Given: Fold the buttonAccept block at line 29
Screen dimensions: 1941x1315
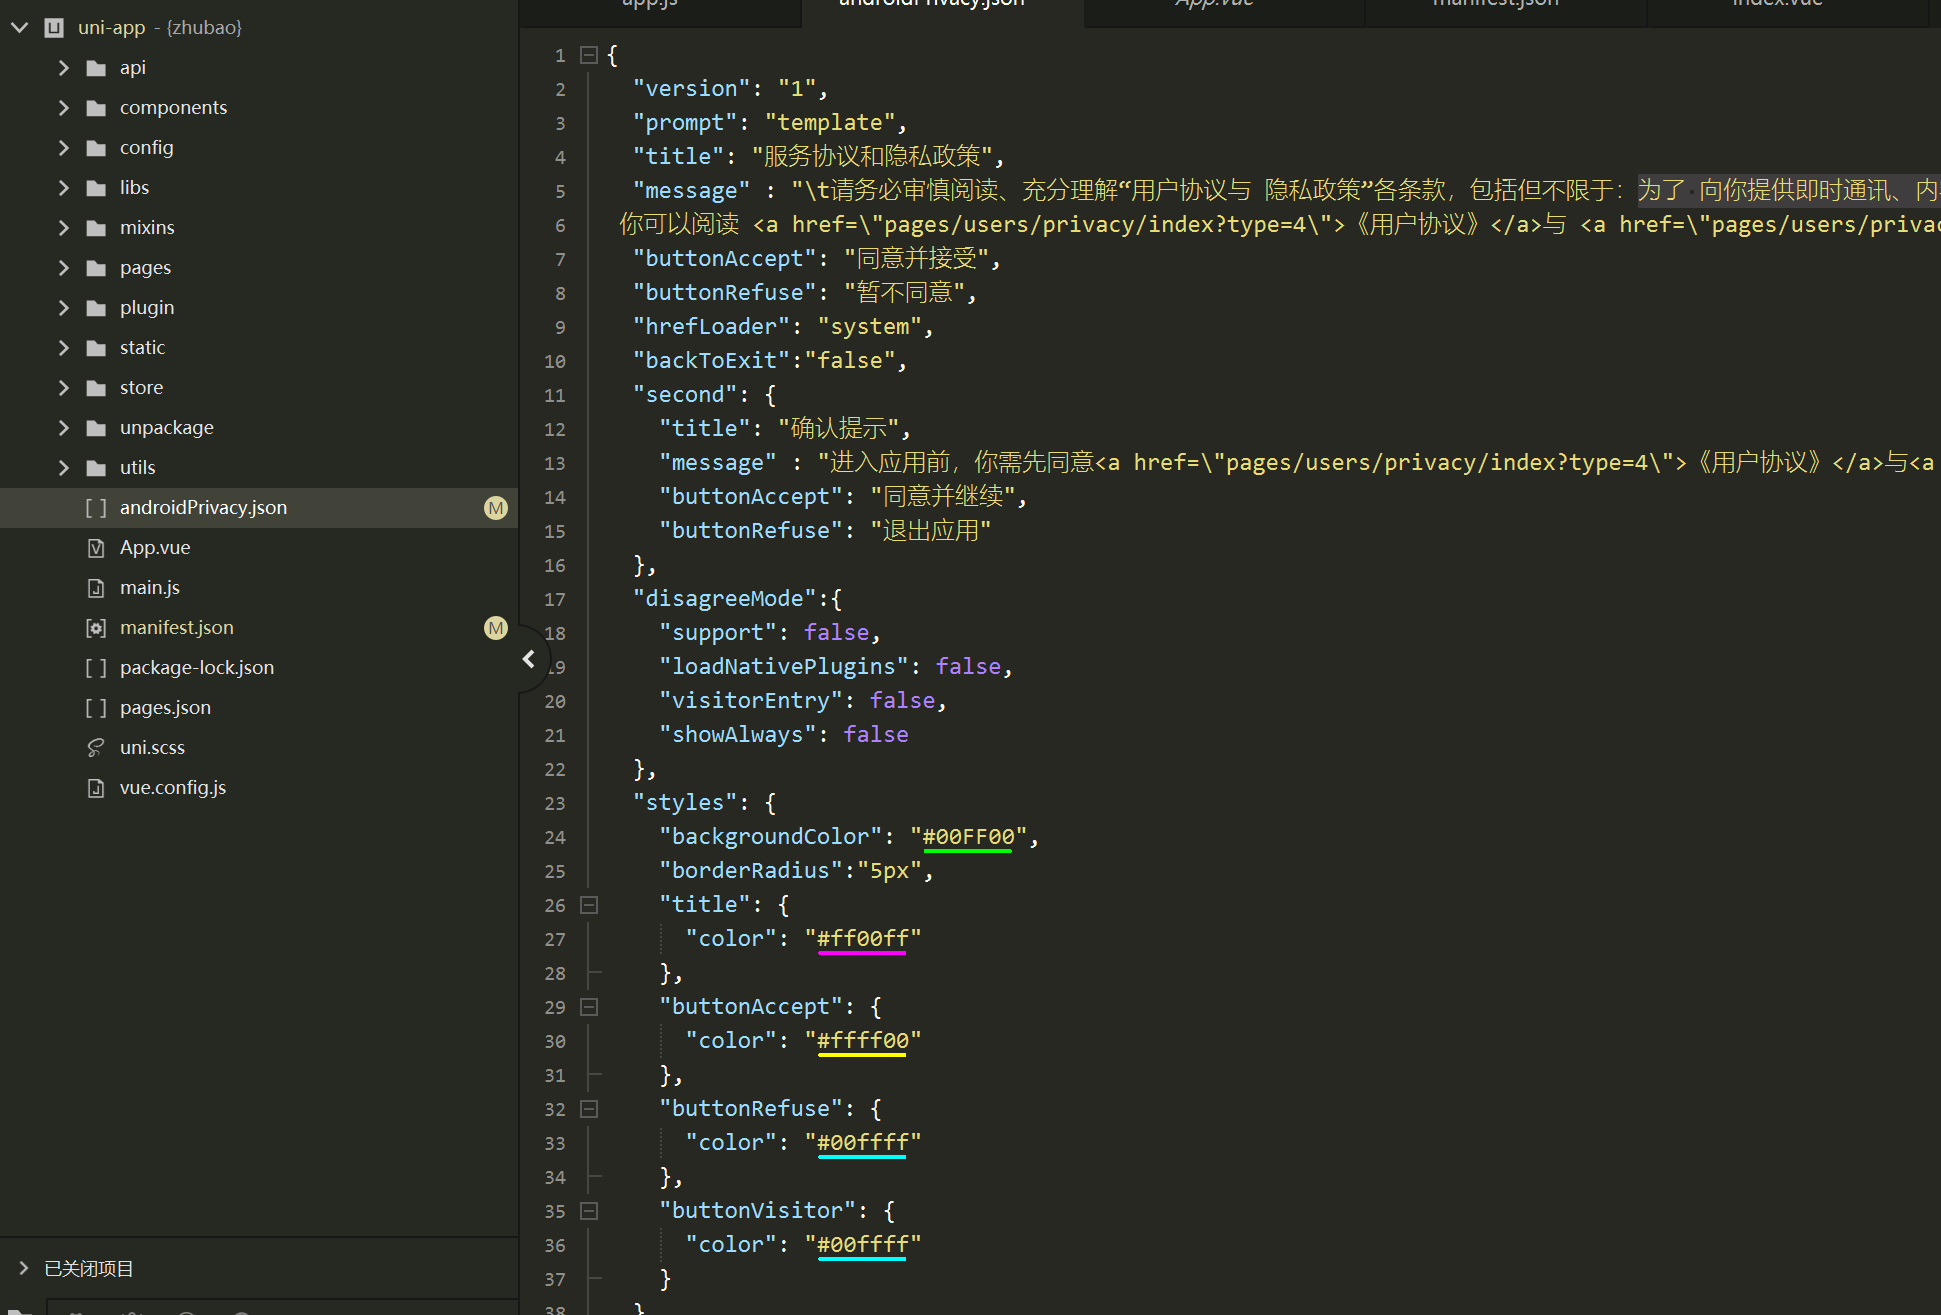Looking at the screenshot, I should 589,1007.
